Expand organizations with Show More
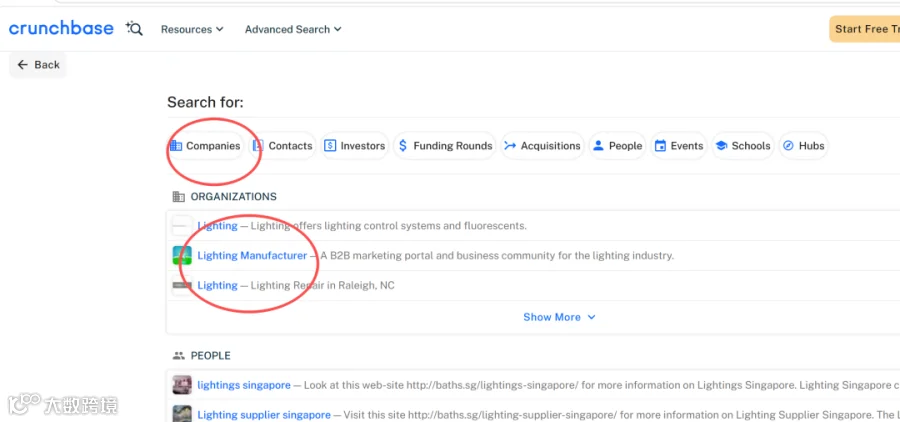This screenshot has width=900, height=422. [x=559, y=317]
